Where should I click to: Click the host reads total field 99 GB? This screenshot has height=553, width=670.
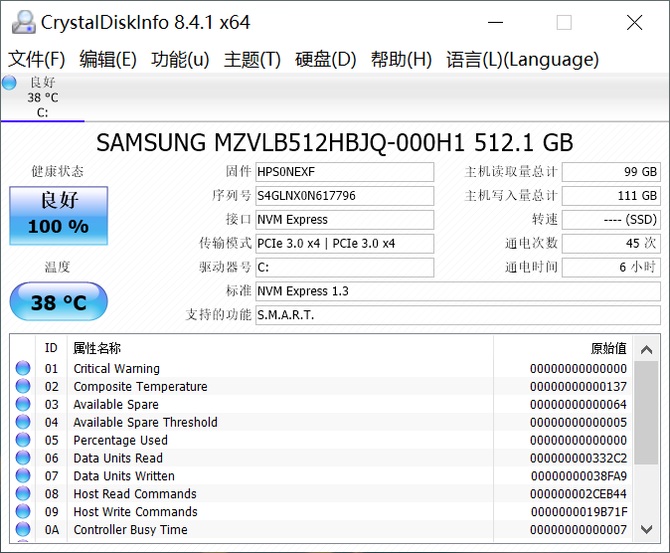(611, 172)
